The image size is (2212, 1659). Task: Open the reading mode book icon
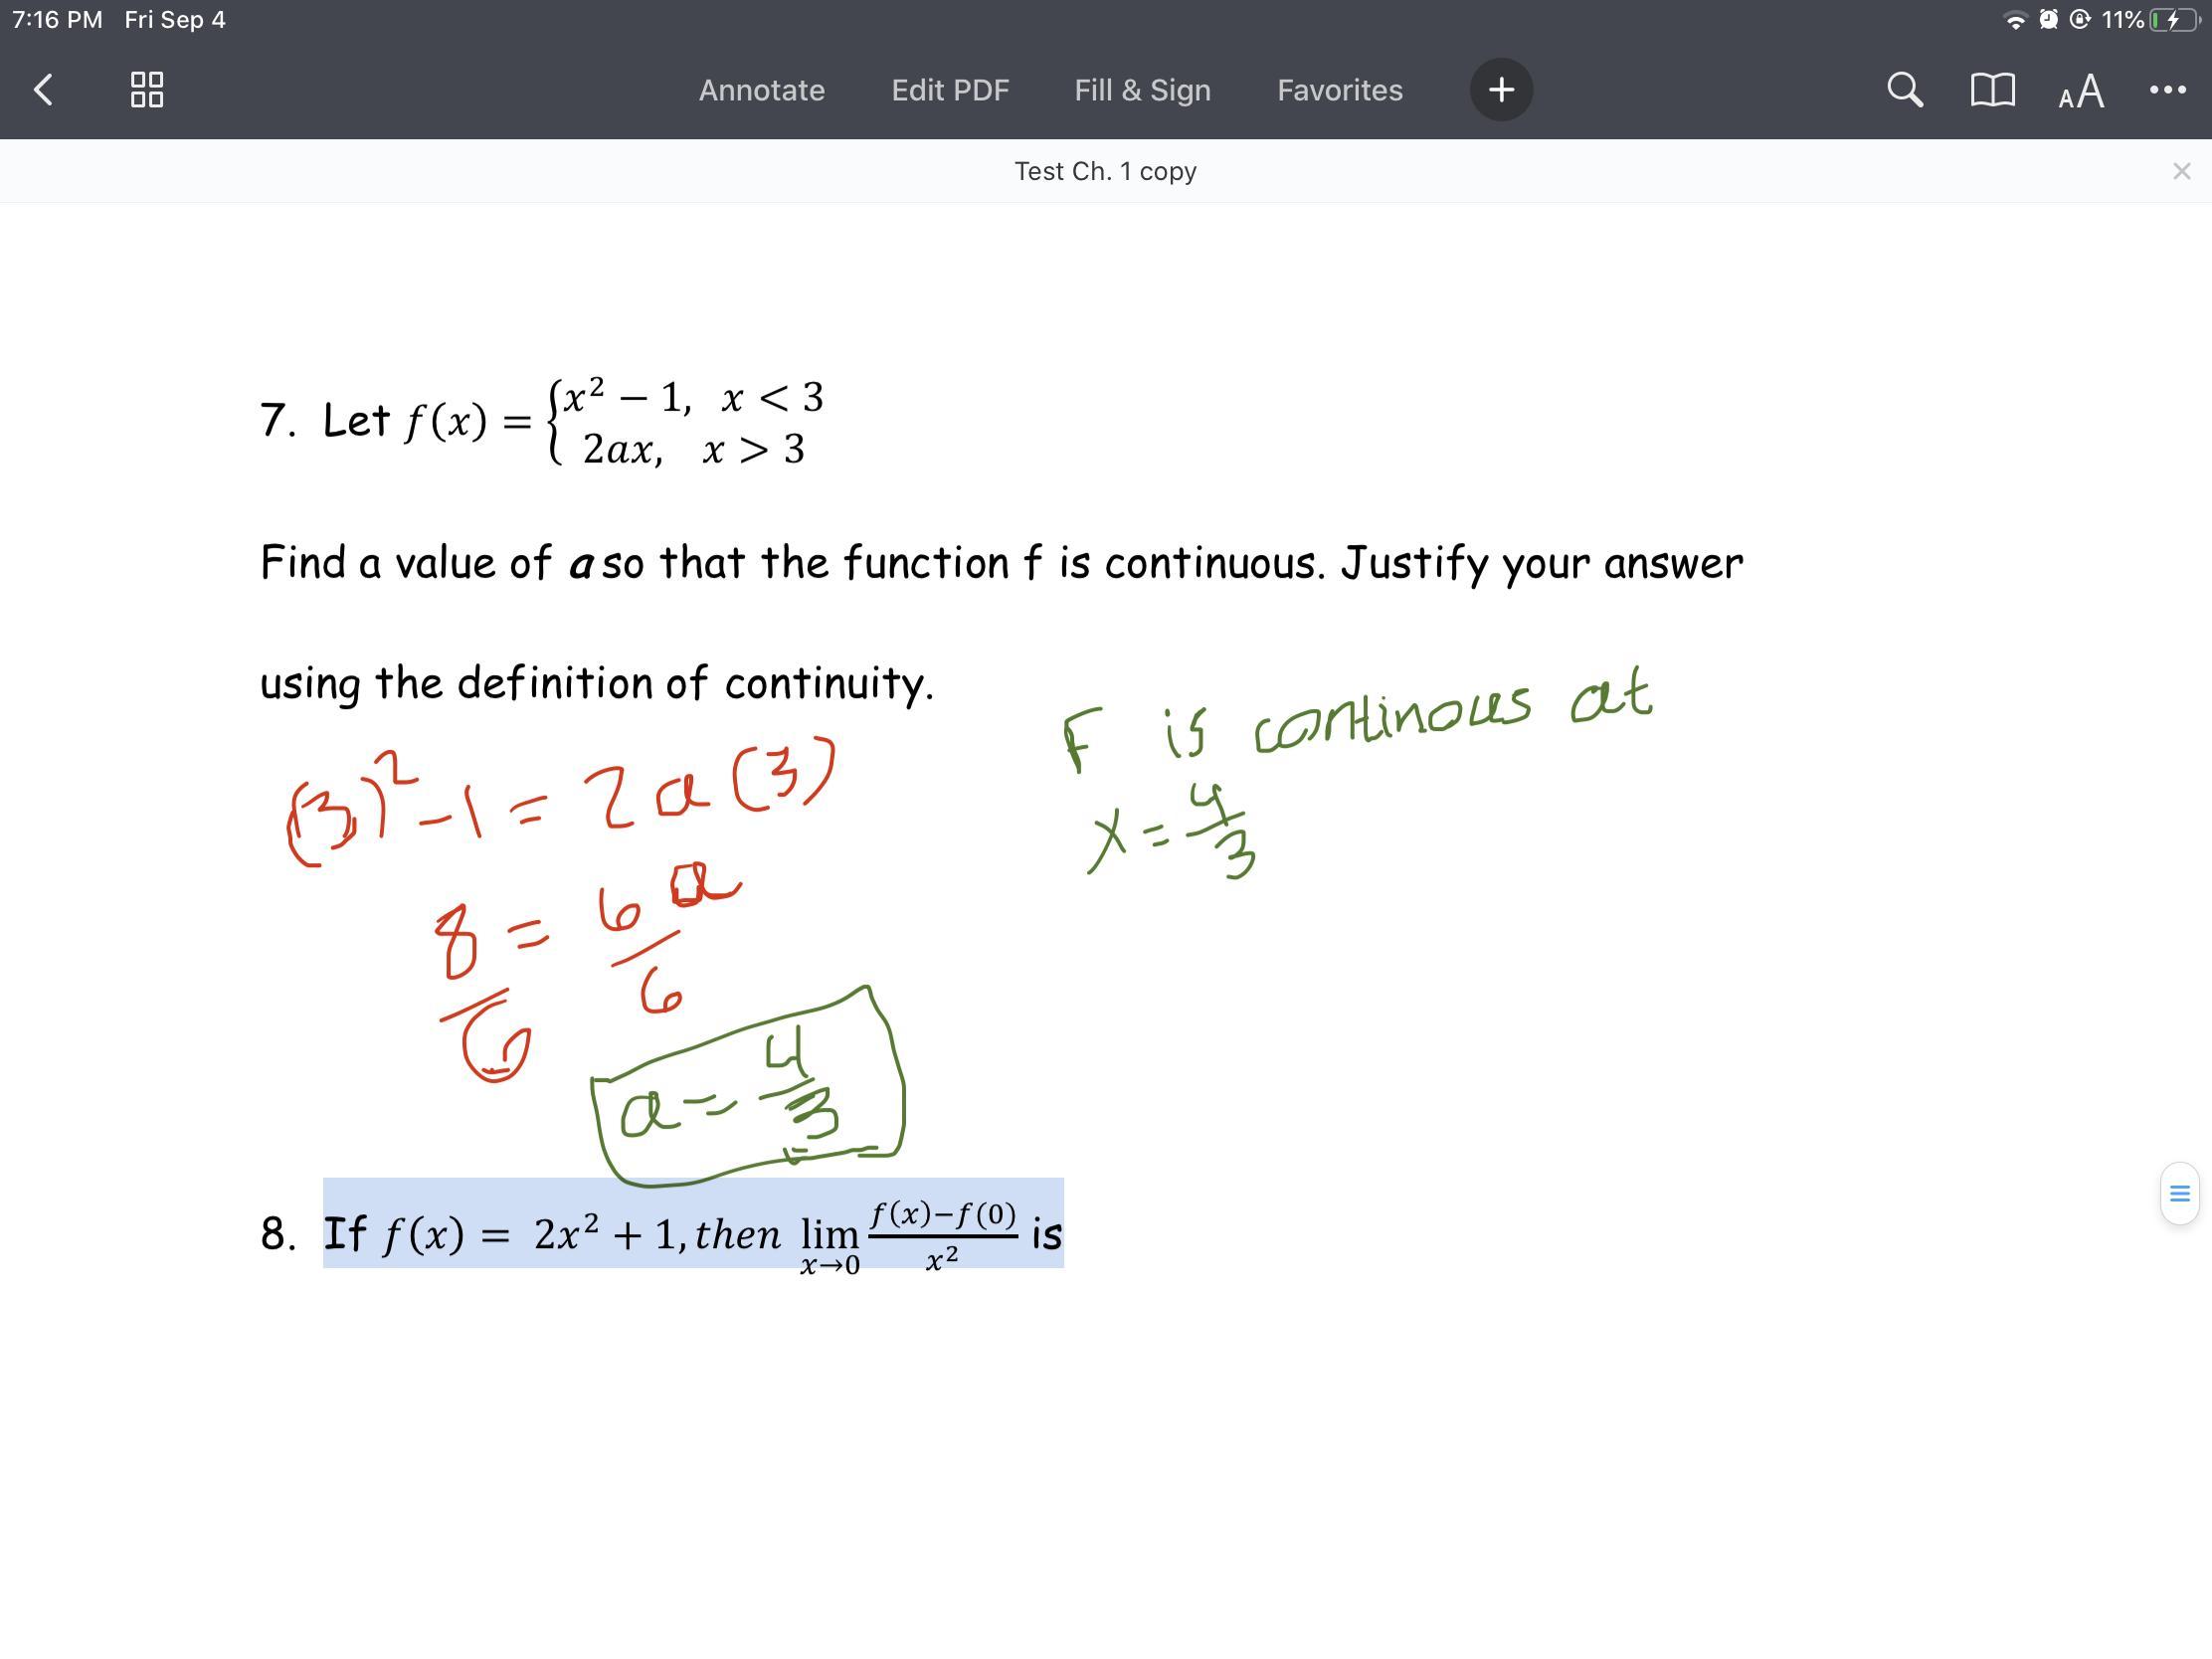tap(1991, 90)
